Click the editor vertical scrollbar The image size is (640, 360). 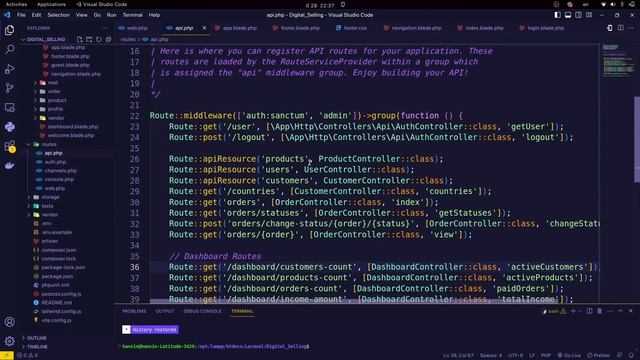click(637, 140)
